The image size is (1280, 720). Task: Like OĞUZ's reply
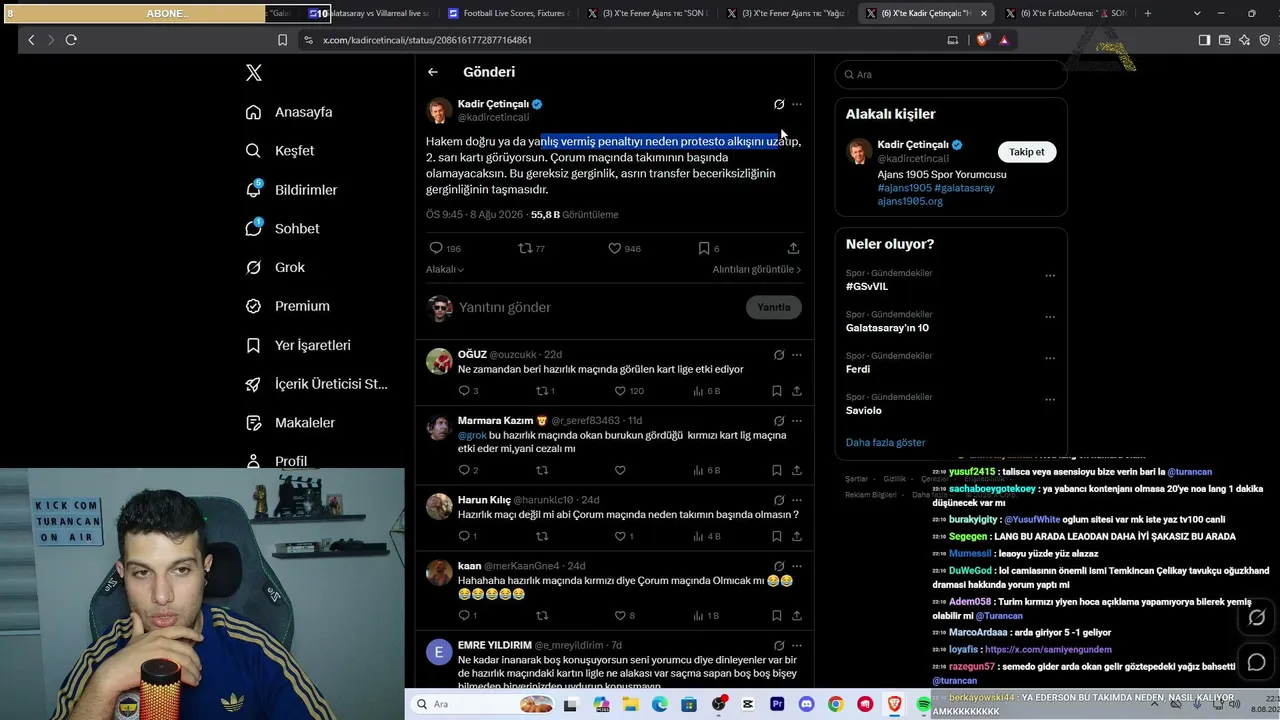620,391
